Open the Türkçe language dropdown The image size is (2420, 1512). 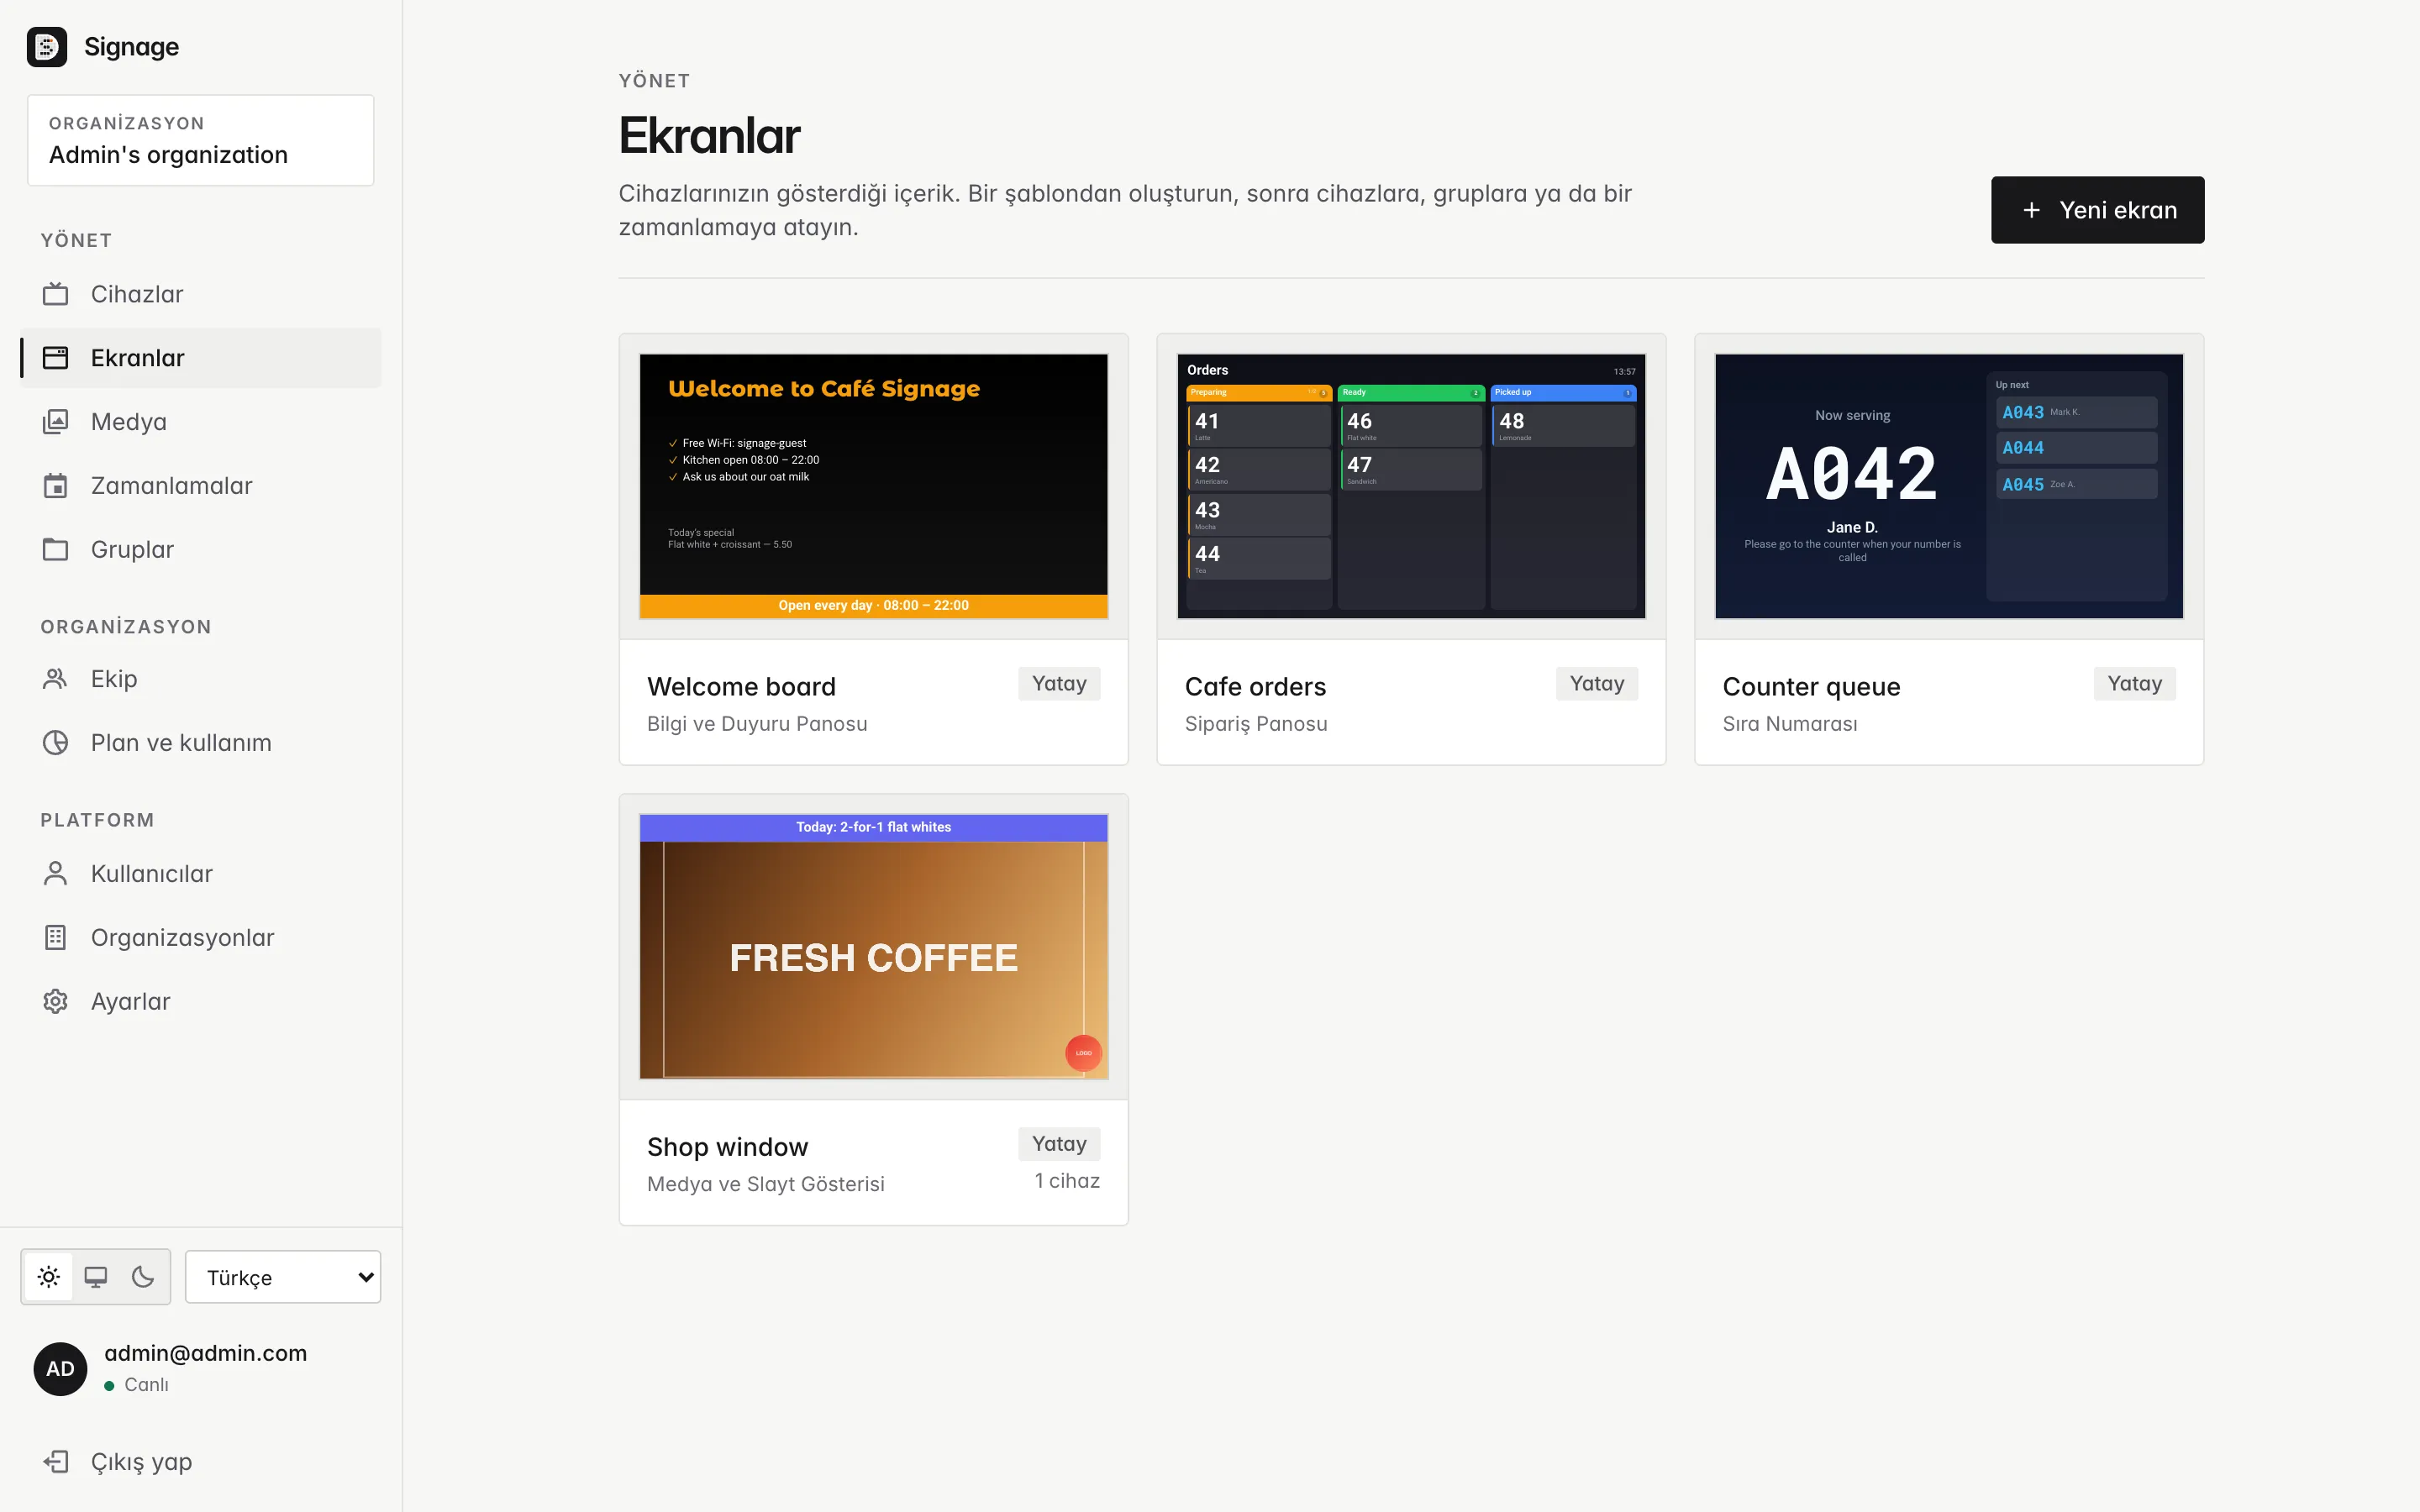283,1277
